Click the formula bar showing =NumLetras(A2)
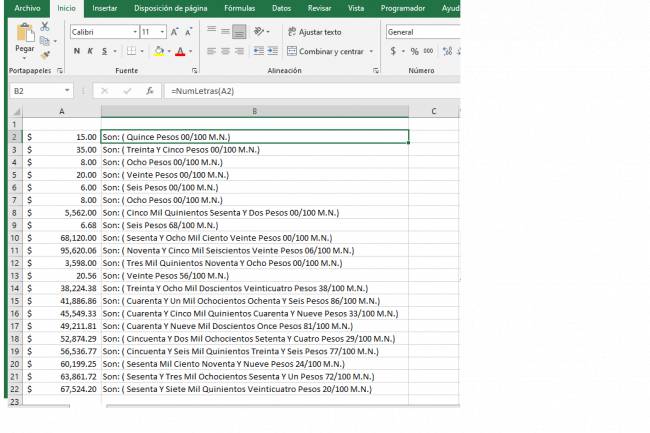Image resolution: width=650 pixels, height=433 pixels. coord(300,90)
